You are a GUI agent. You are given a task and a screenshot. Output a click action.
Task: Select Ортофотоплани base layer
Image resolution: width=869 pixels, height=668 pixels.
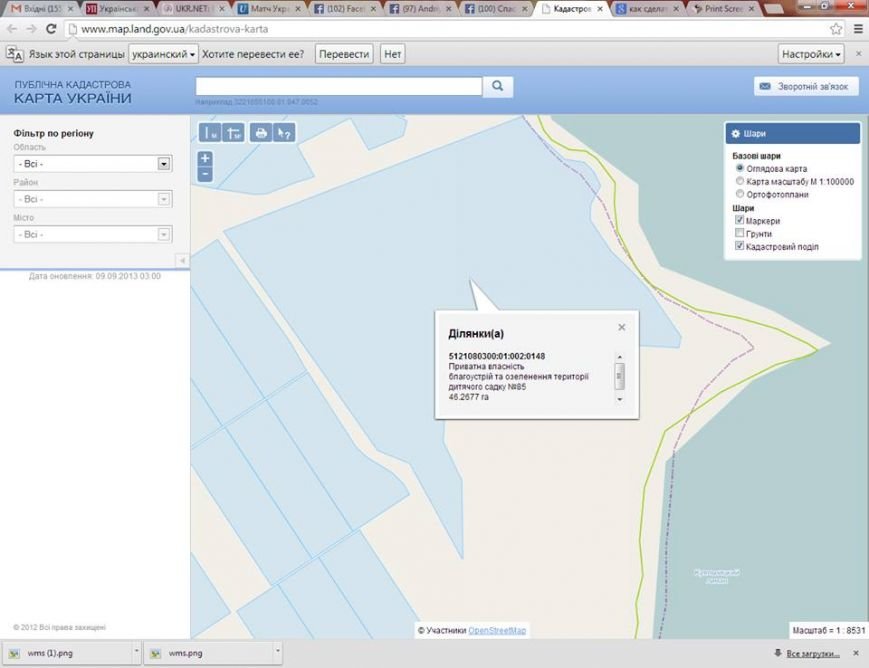(739, 194)
